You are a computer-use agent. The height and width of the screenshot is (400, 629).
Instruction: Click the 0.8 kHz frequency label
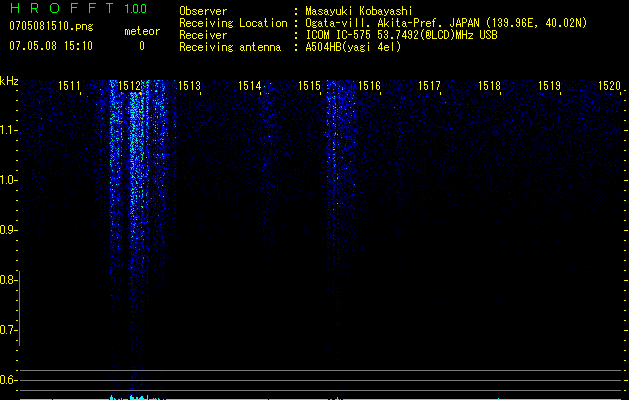tap(7, 280)
